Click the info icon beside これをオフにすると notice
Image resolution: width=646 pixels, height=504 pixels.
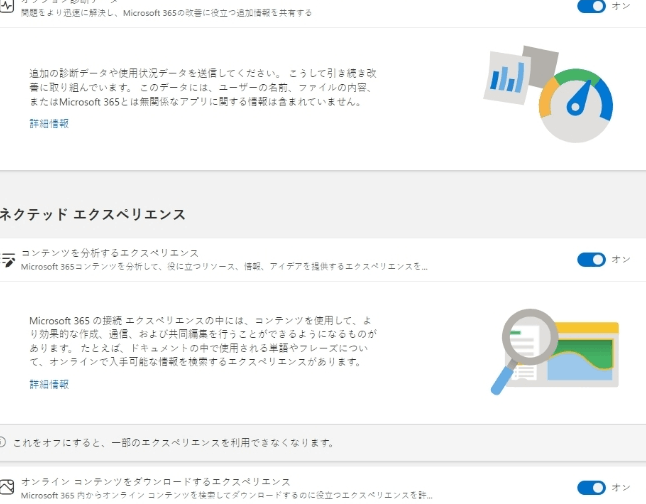2,442
